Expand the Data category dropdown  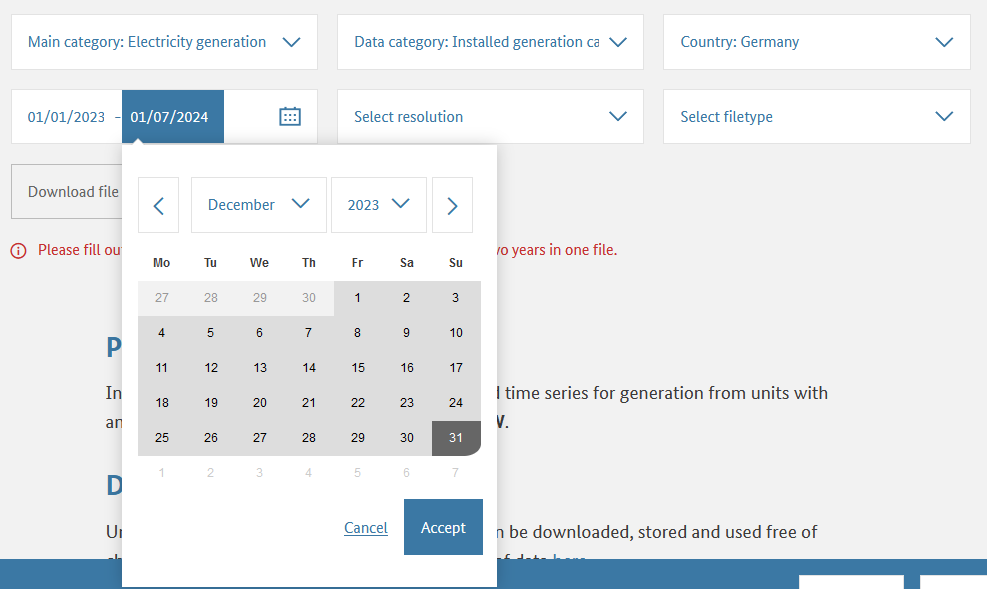[x=490, y=42]
